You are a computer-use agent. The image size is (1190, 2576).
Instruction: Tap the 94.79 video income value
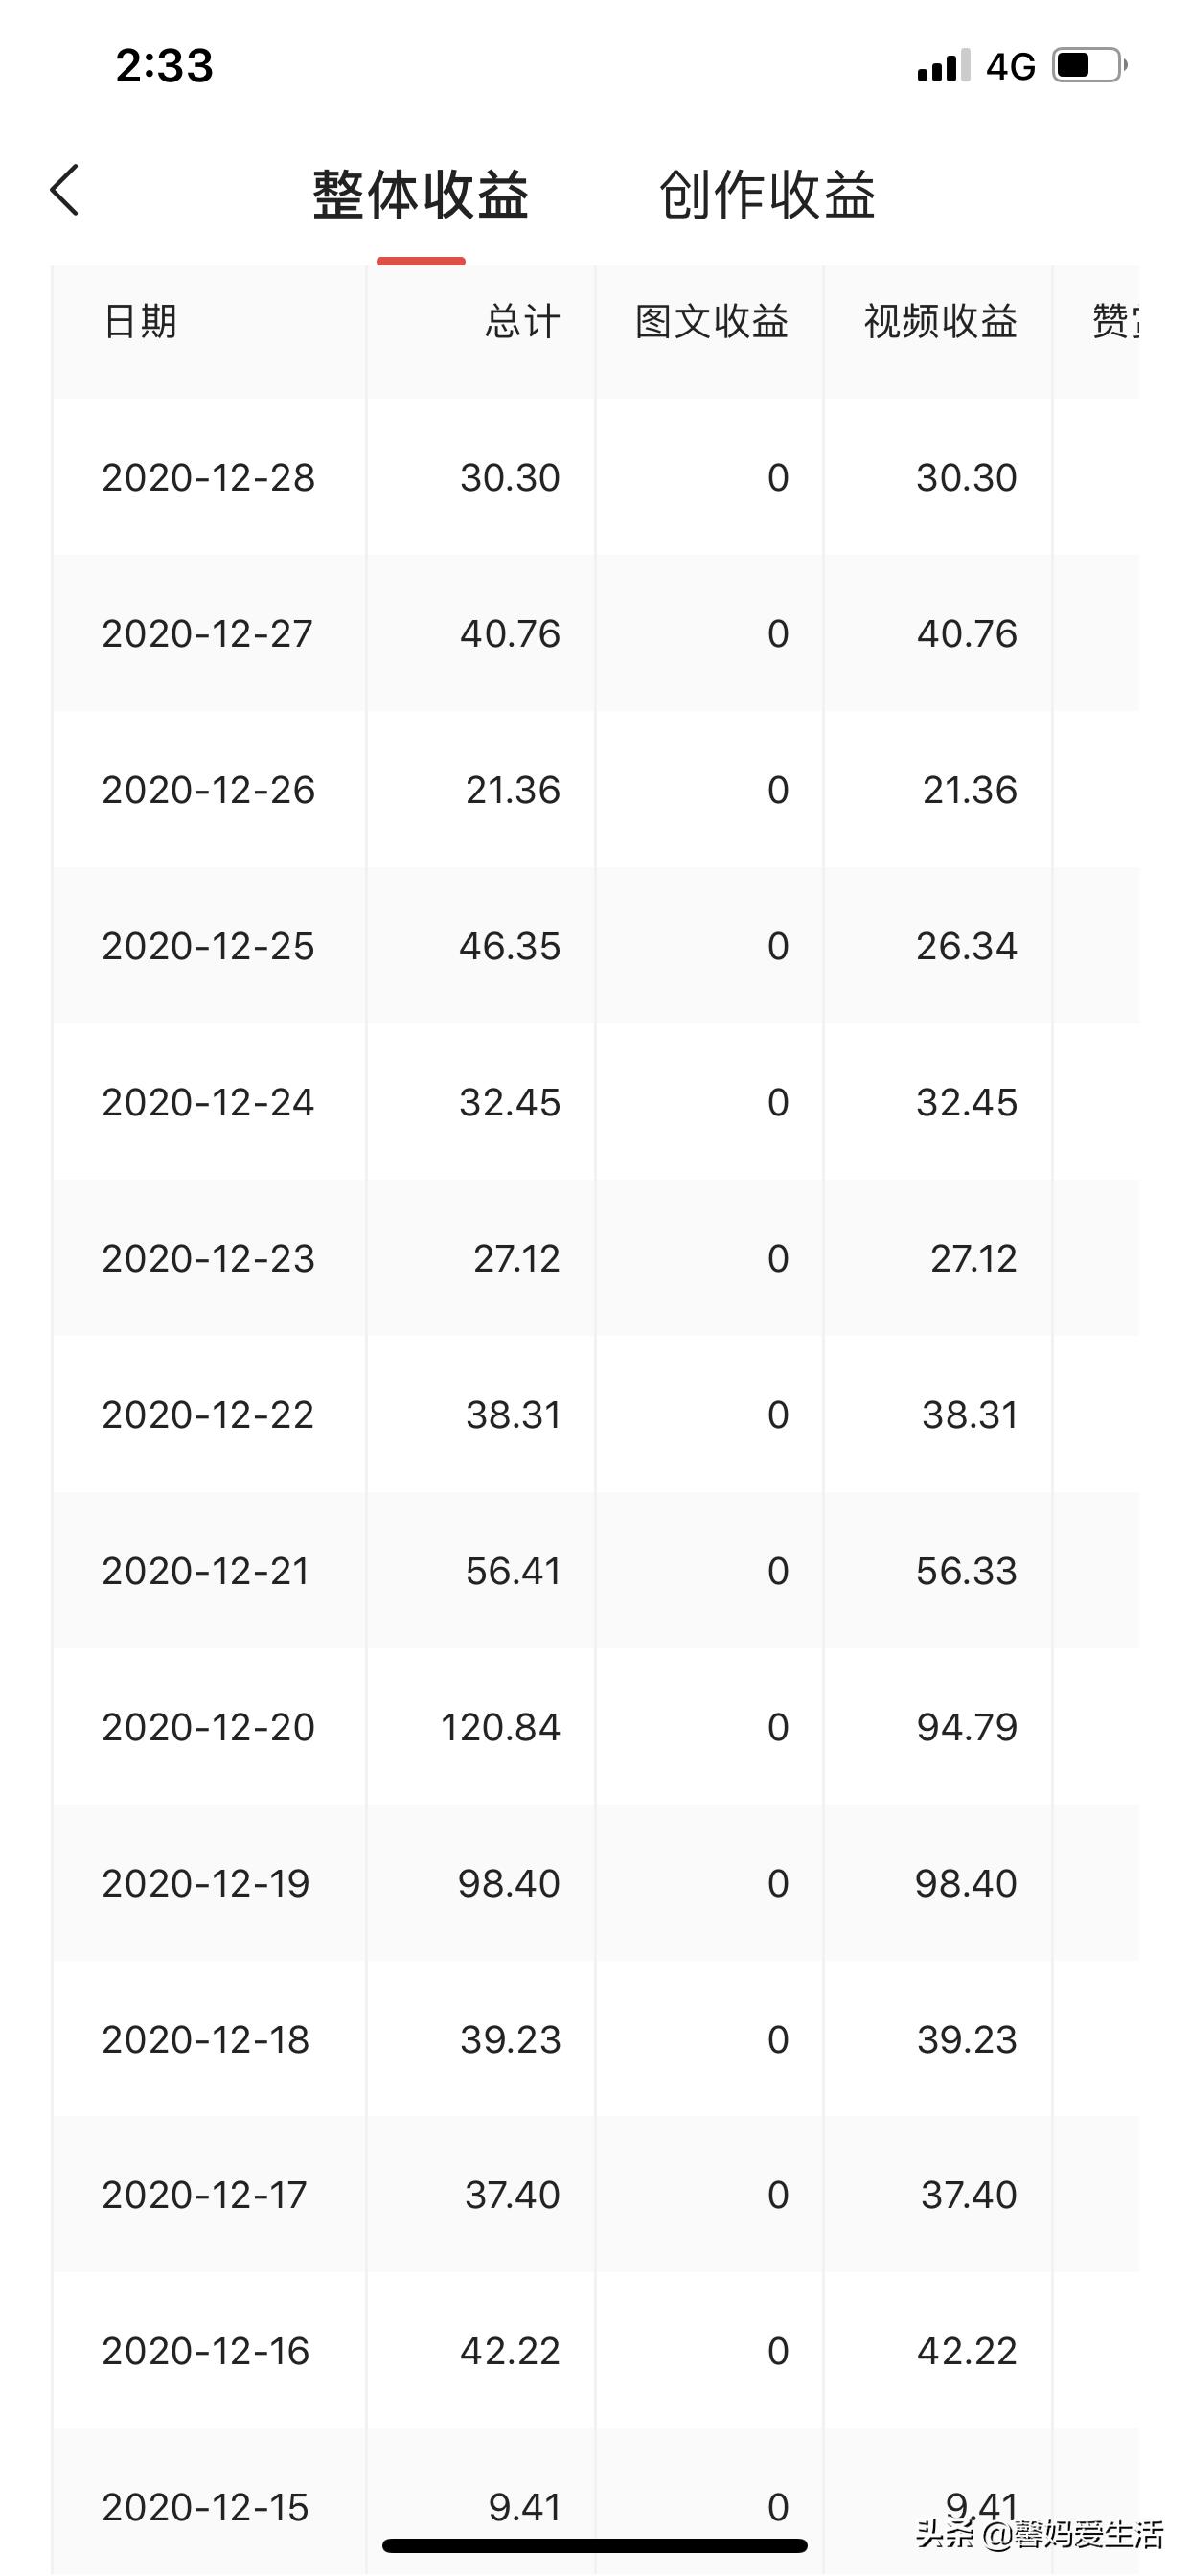[966, 1727]
